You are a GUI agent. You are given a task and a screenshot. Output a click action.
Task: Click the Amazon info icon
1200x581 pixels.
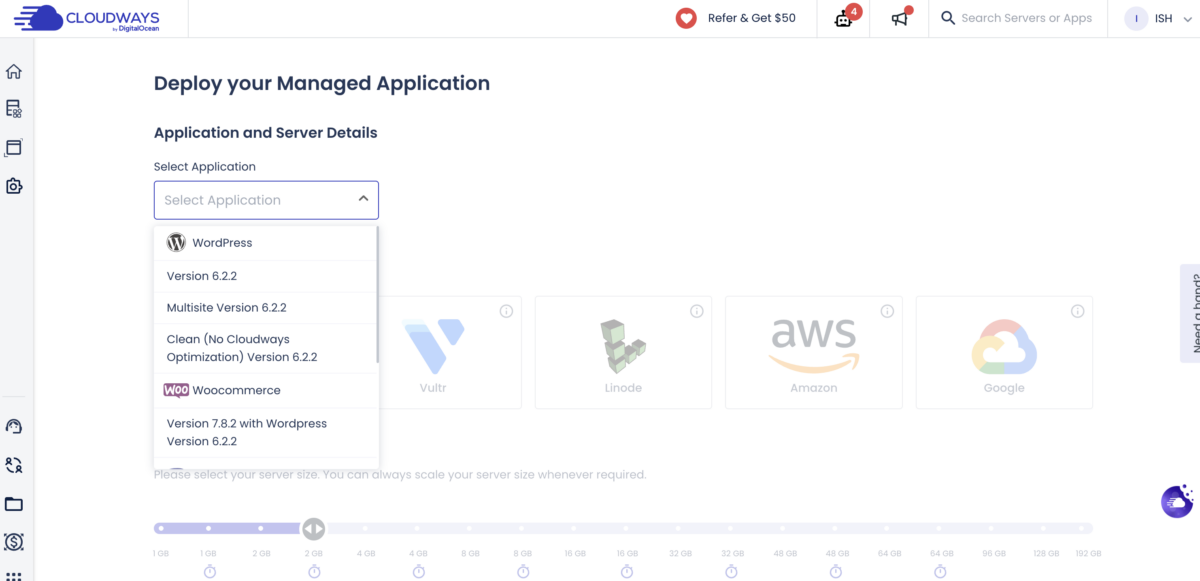887,311
